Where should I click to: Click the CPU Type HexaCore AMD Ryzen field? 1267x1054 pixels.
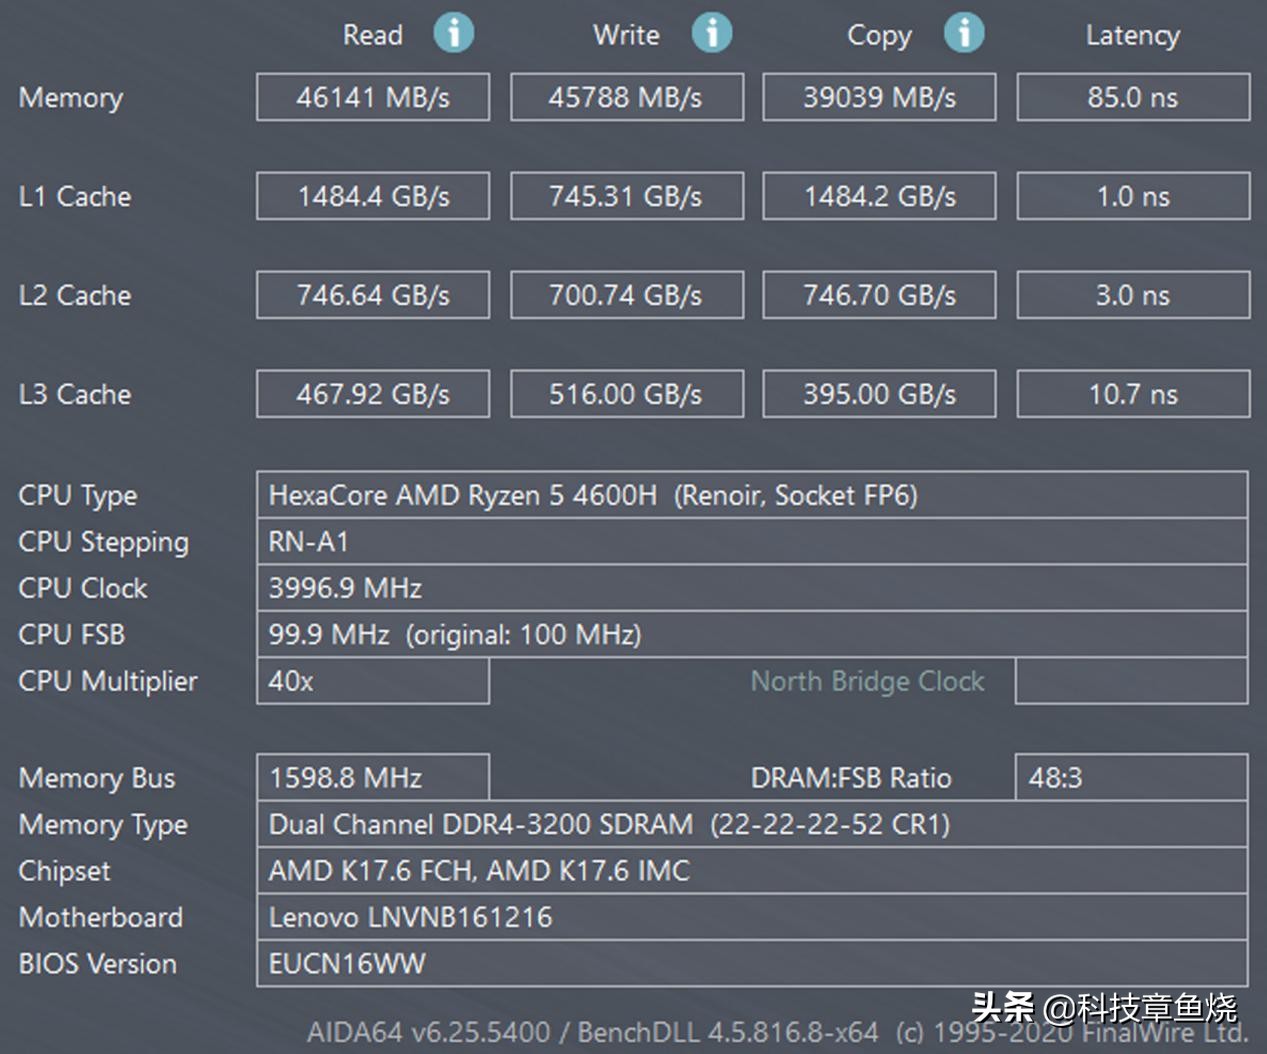pos(751,495)
